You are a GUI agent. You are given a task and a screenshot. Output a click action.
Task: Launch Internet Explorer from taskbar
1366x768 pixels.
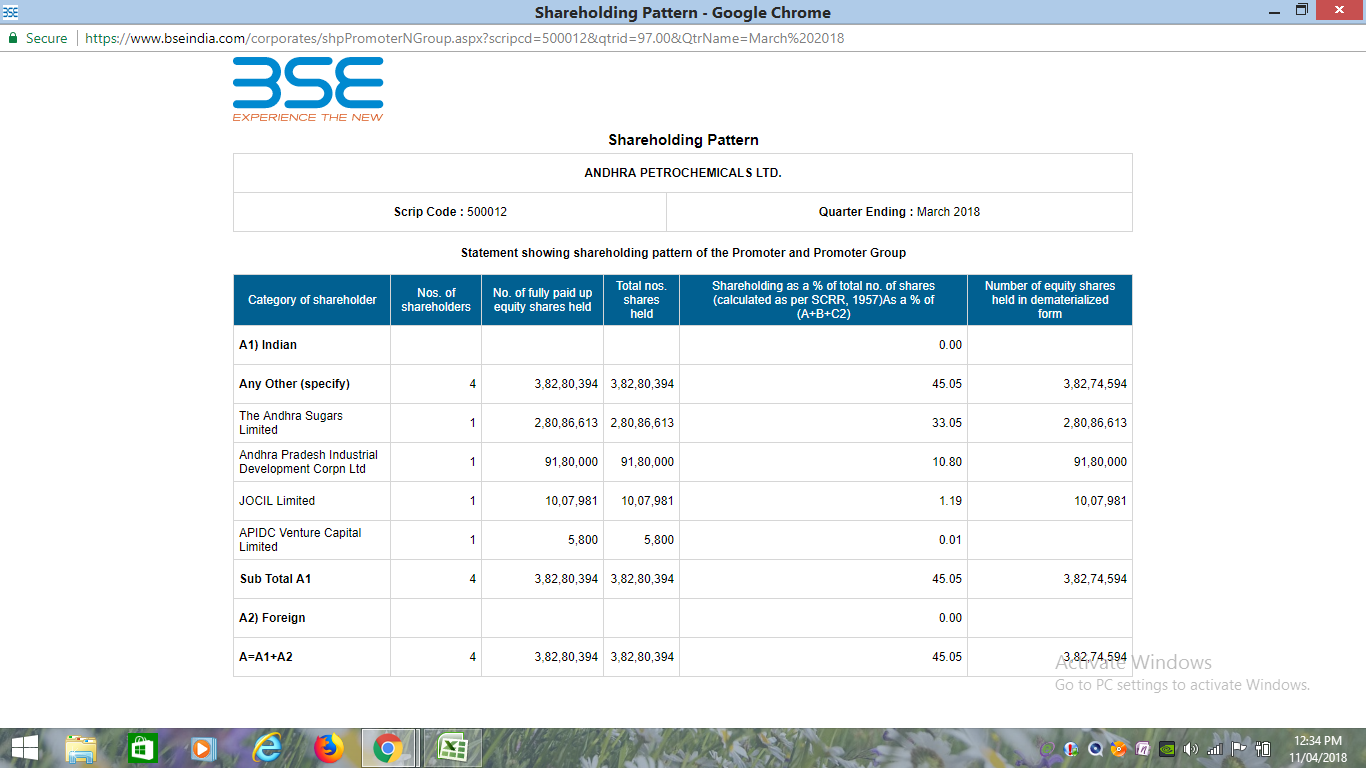(266, 747)
